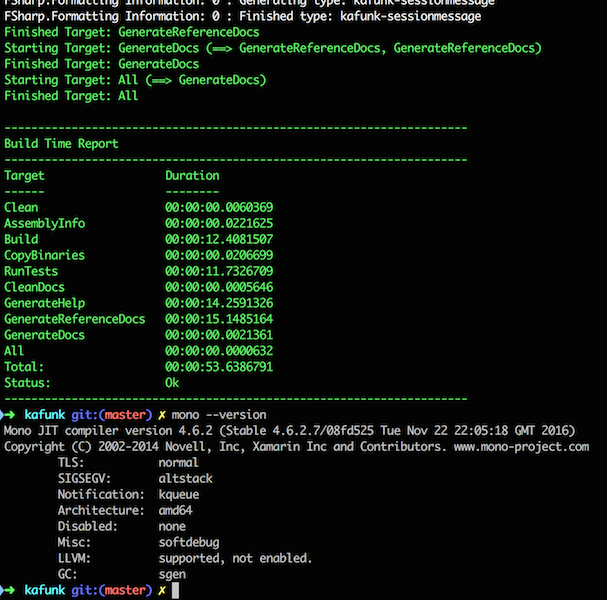Click the 'Duration' column header

[192, 176]
